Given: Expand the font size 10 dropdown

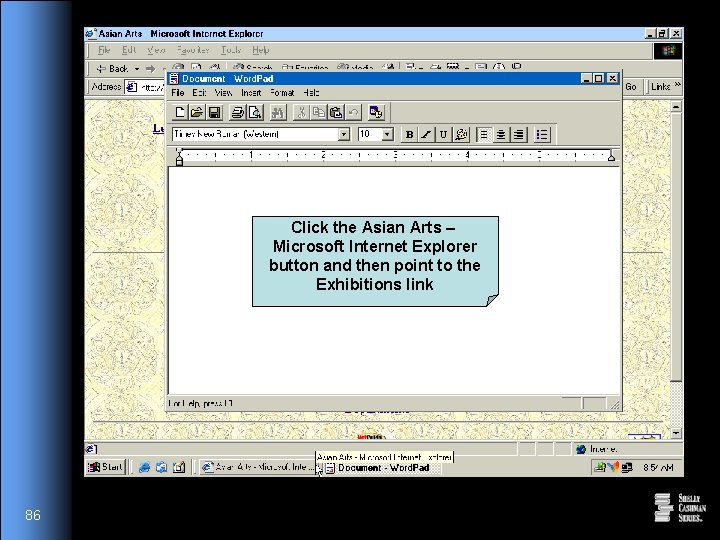Looking at the screenshot, I should 388,134.
